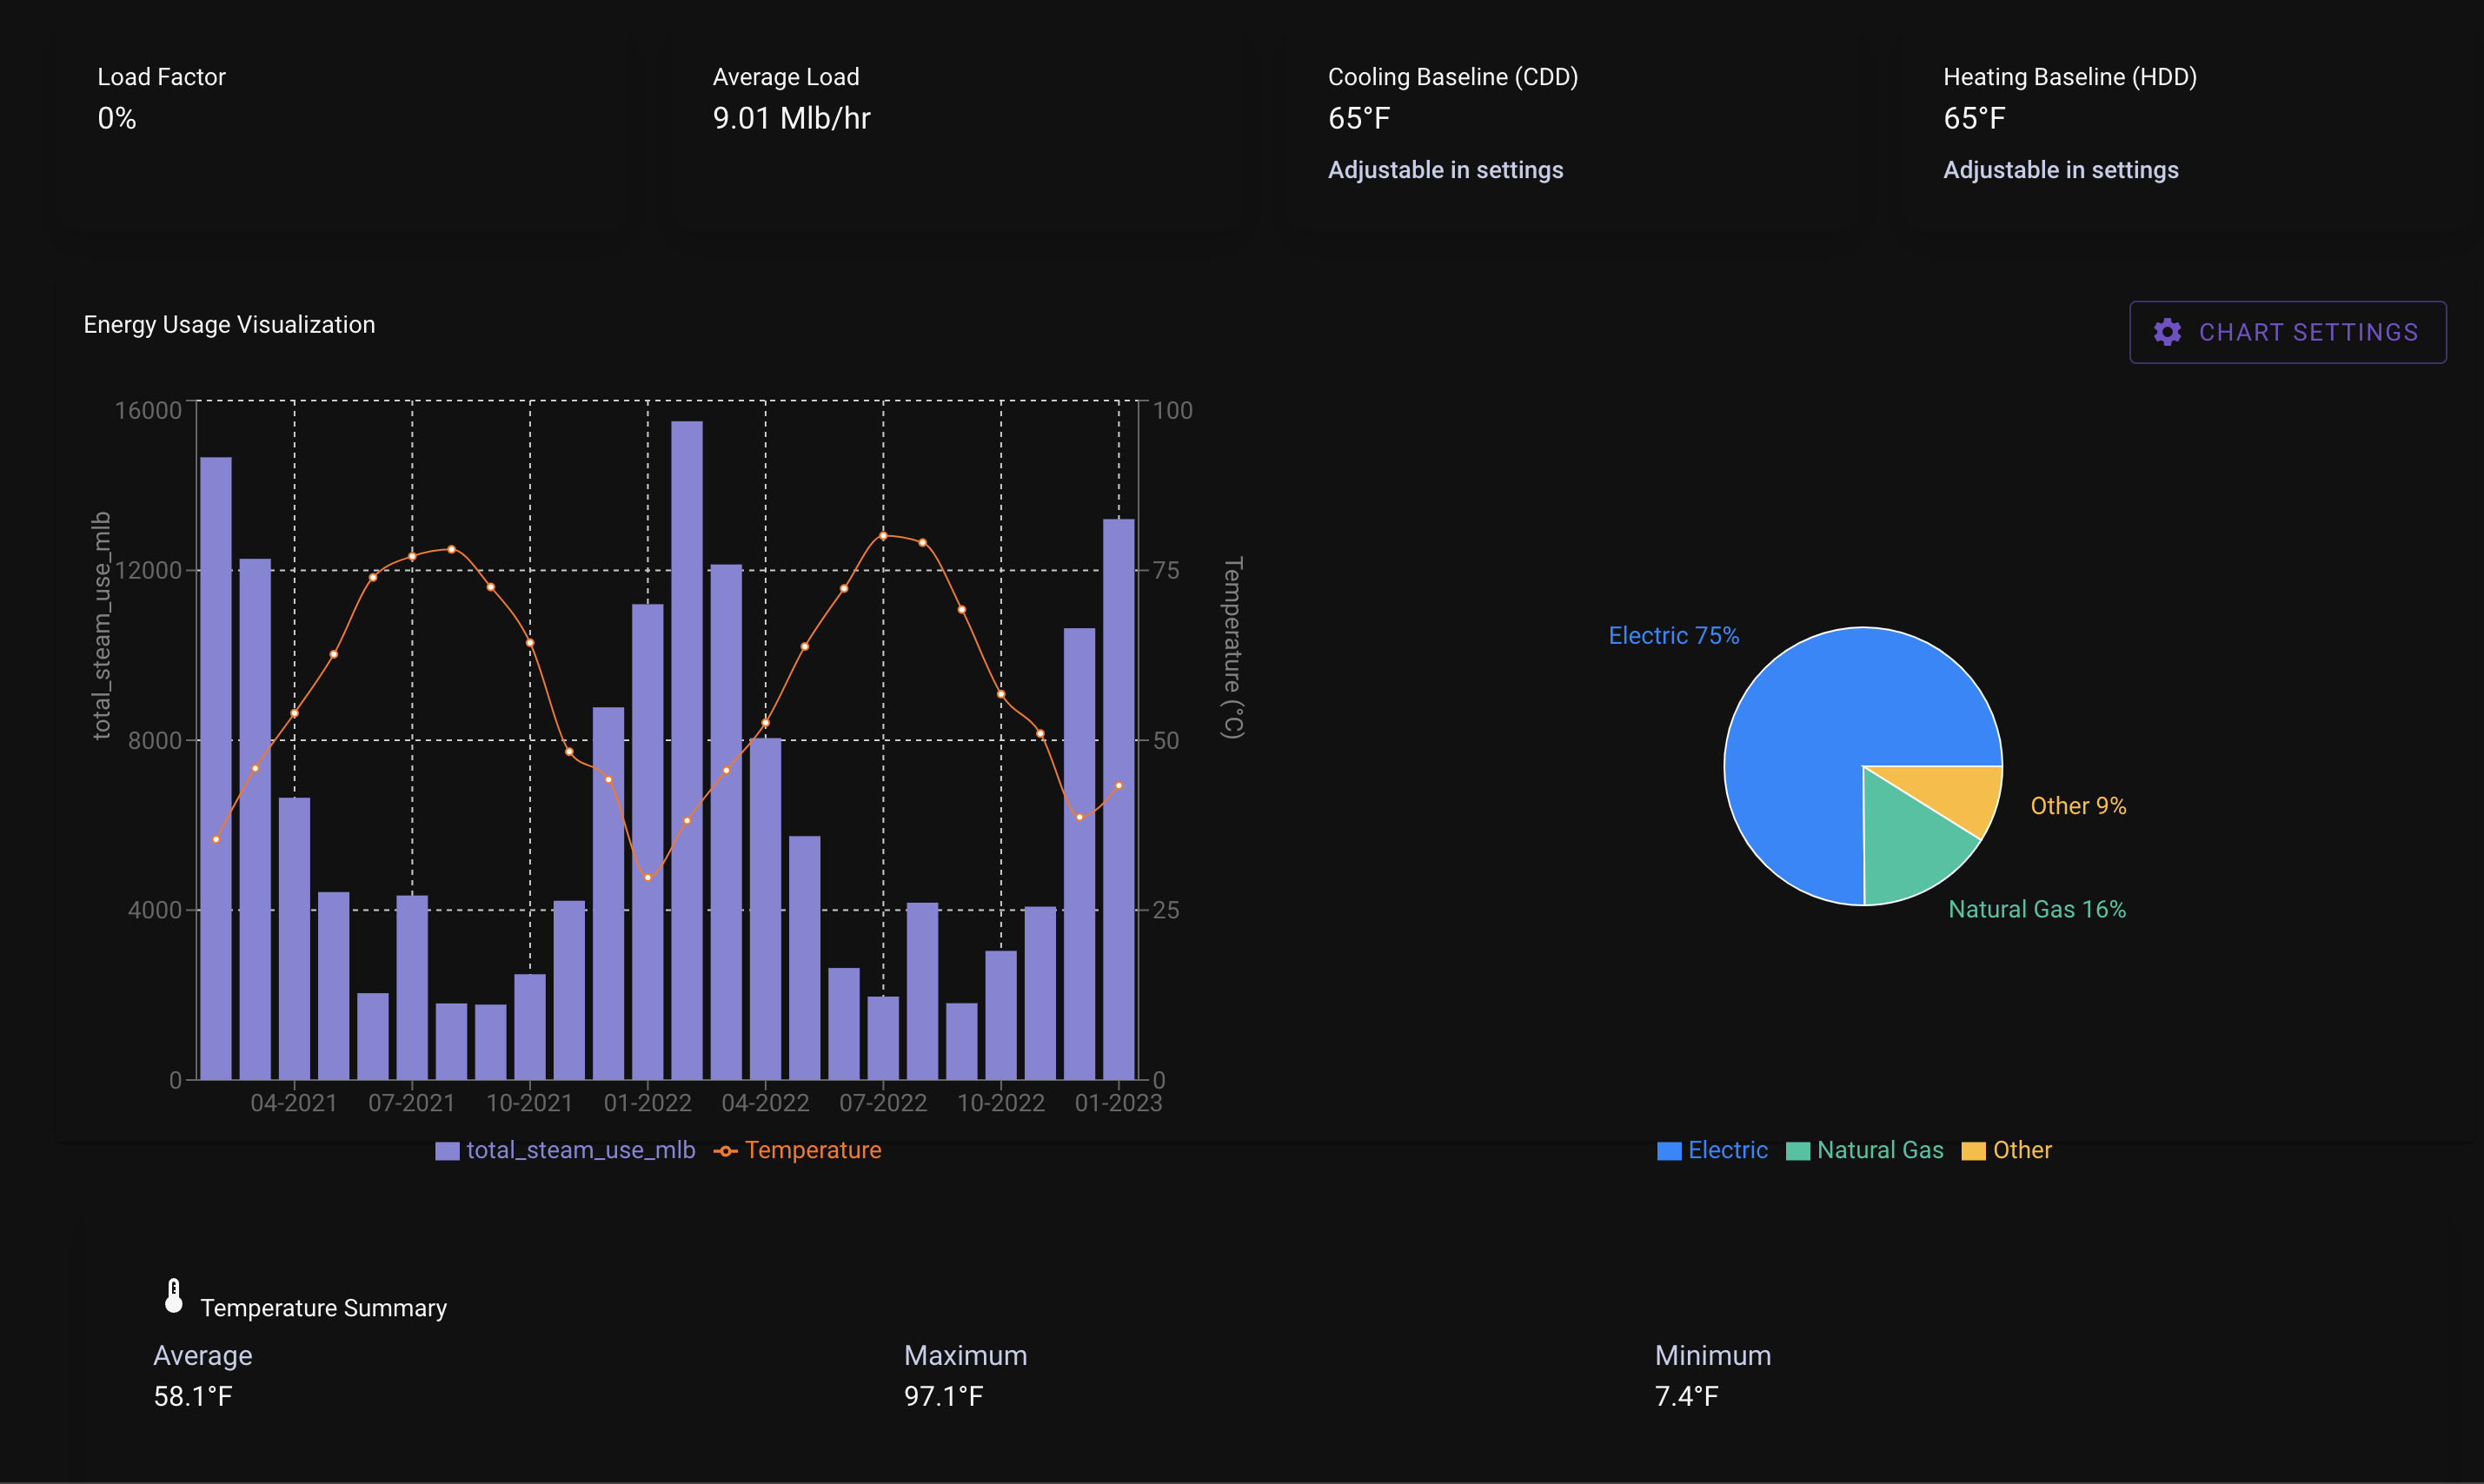The image size is (2484, 1484).
Task: Click the 04-2021 x-axis label
Action: click(294, 1103)
